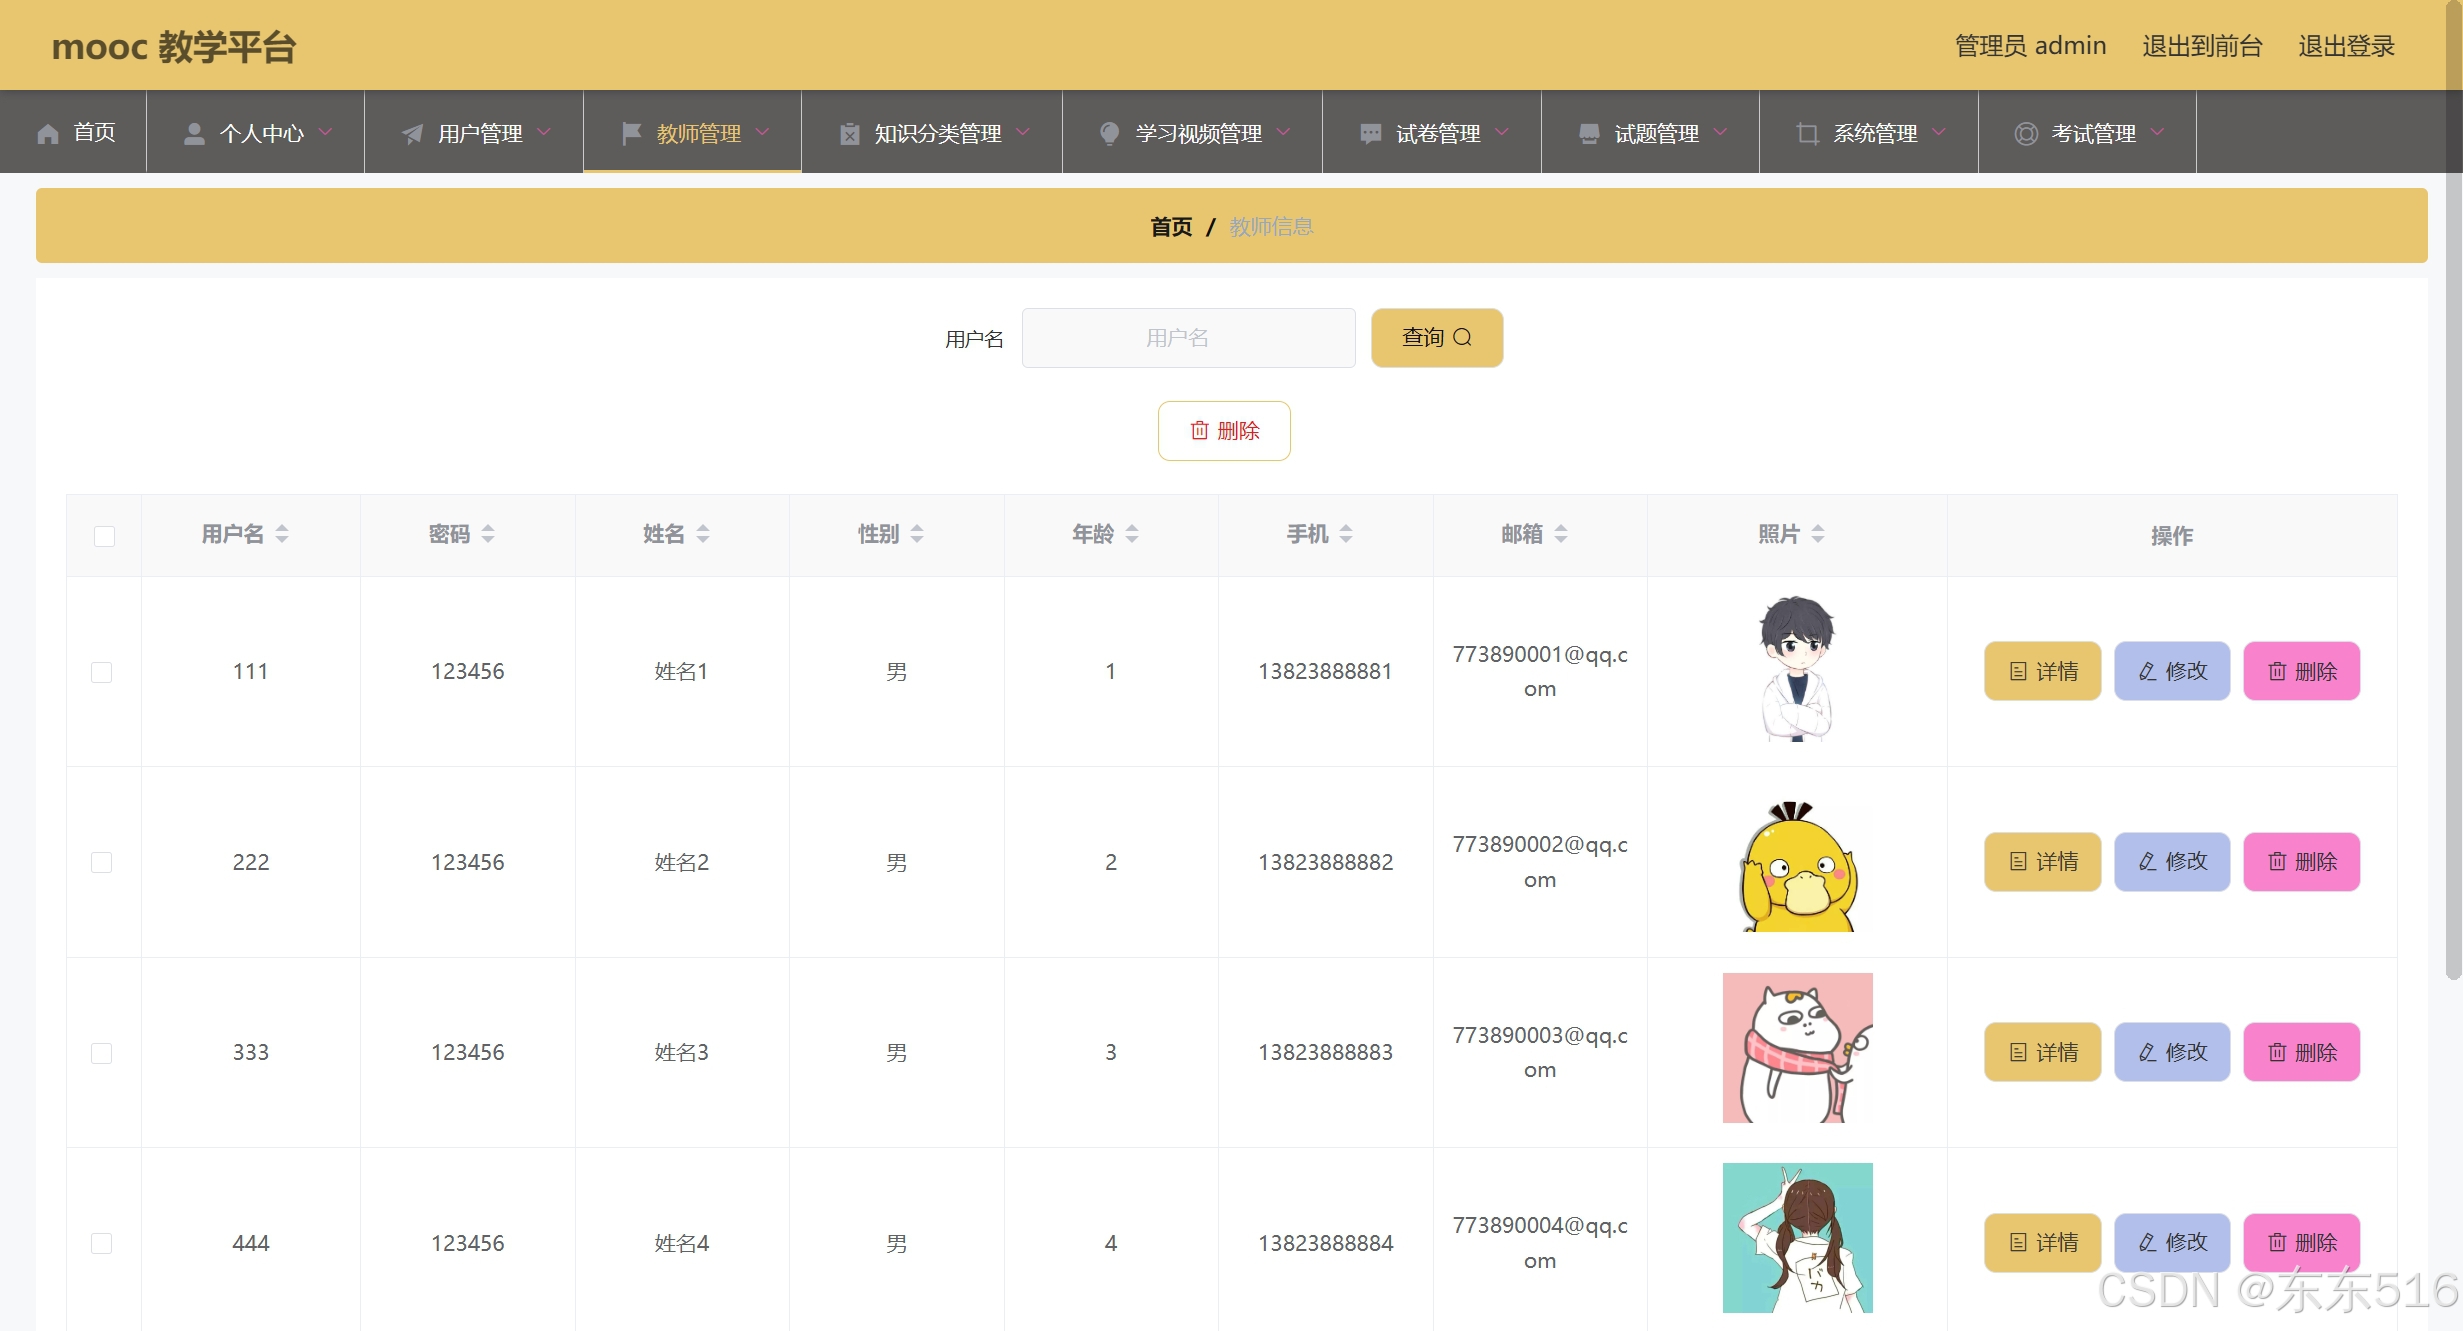Viewport: 2463px width, 1331px height.
Task: Click the crop icon beside 系统管理
Action: 1807,133
